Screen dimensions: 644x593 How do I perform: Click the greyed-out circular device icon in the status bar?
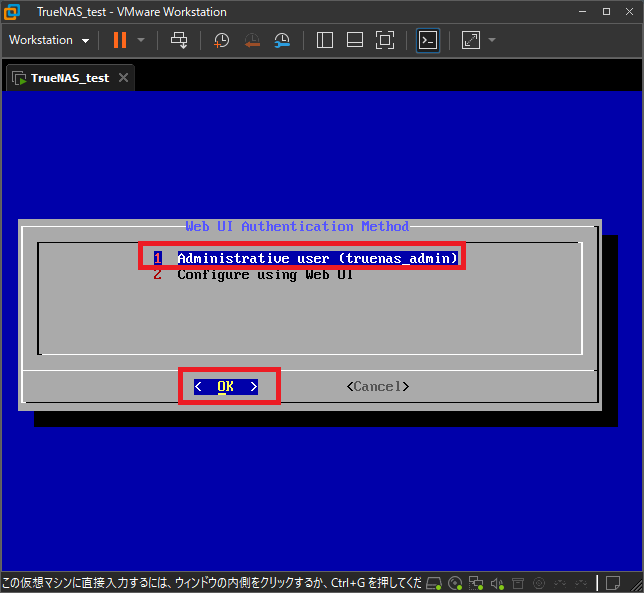[x=539, y=583]
